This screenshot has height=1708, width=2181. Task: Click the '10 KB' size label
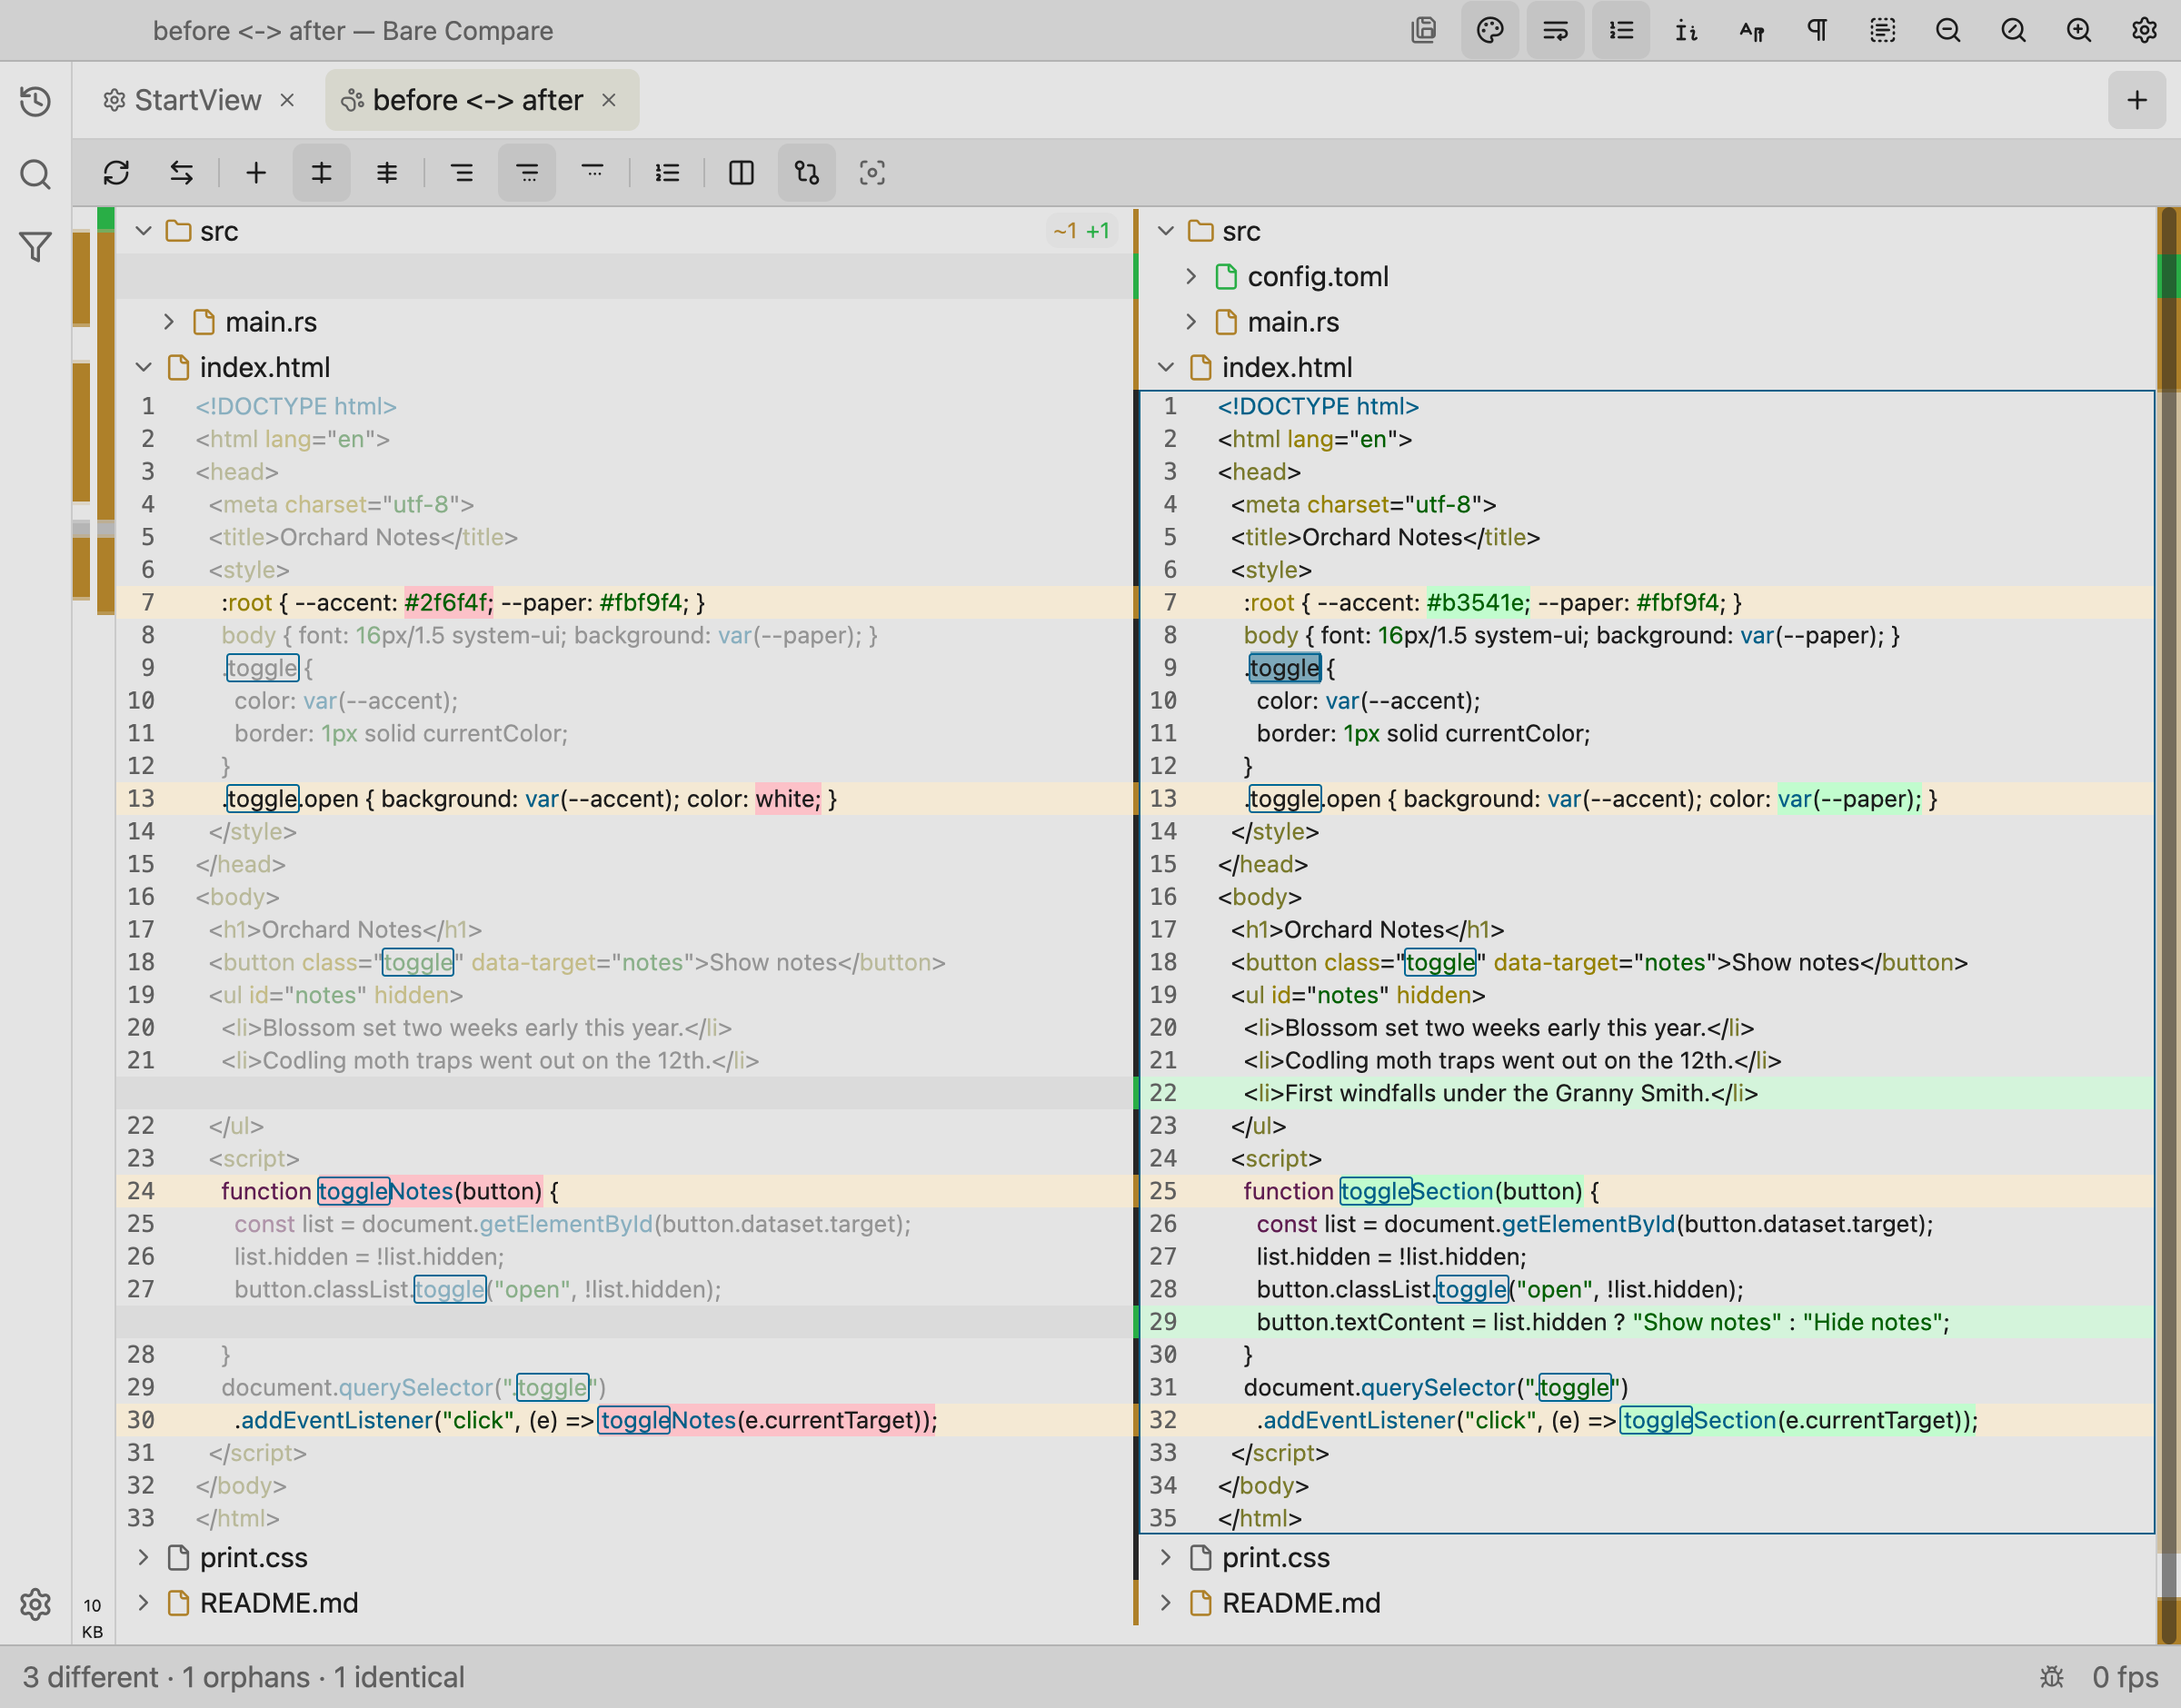92,1618
